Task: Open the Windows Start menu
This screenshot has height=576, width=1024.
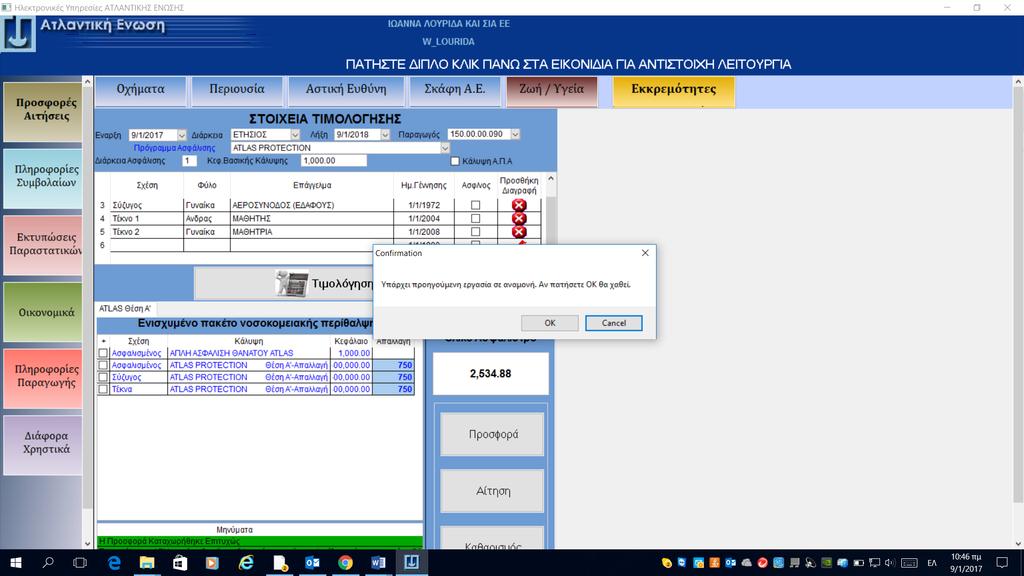Action: (16, 562)
